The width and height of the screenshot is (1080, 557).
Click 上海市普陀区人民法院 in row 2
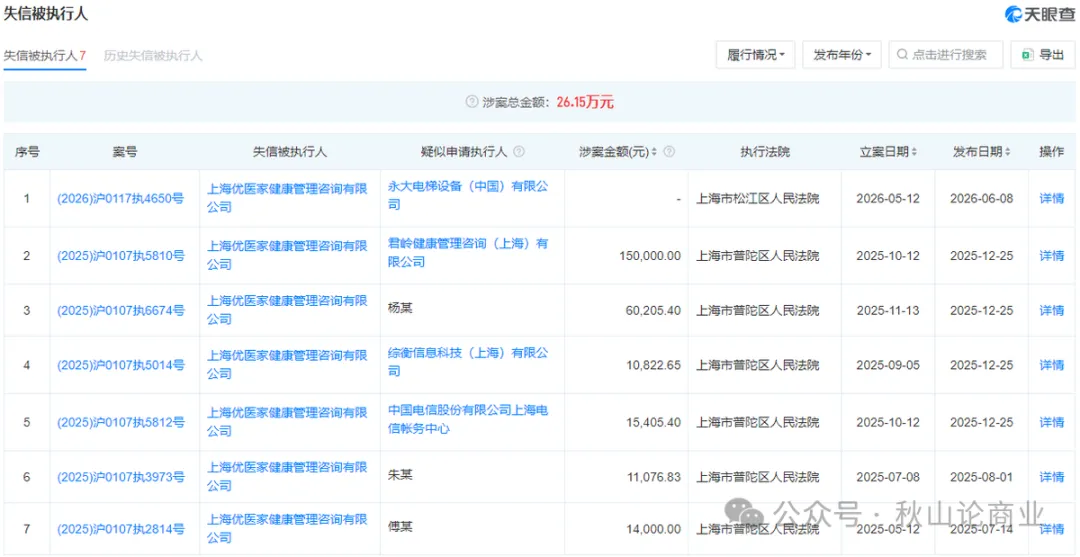[758, 255]
